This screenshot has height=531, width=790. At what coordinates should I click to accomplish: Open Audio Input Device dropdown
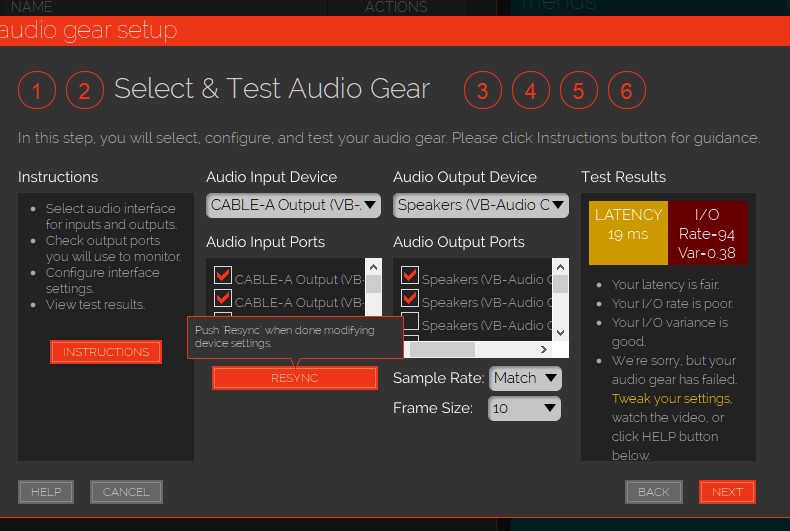pos(293,205)
